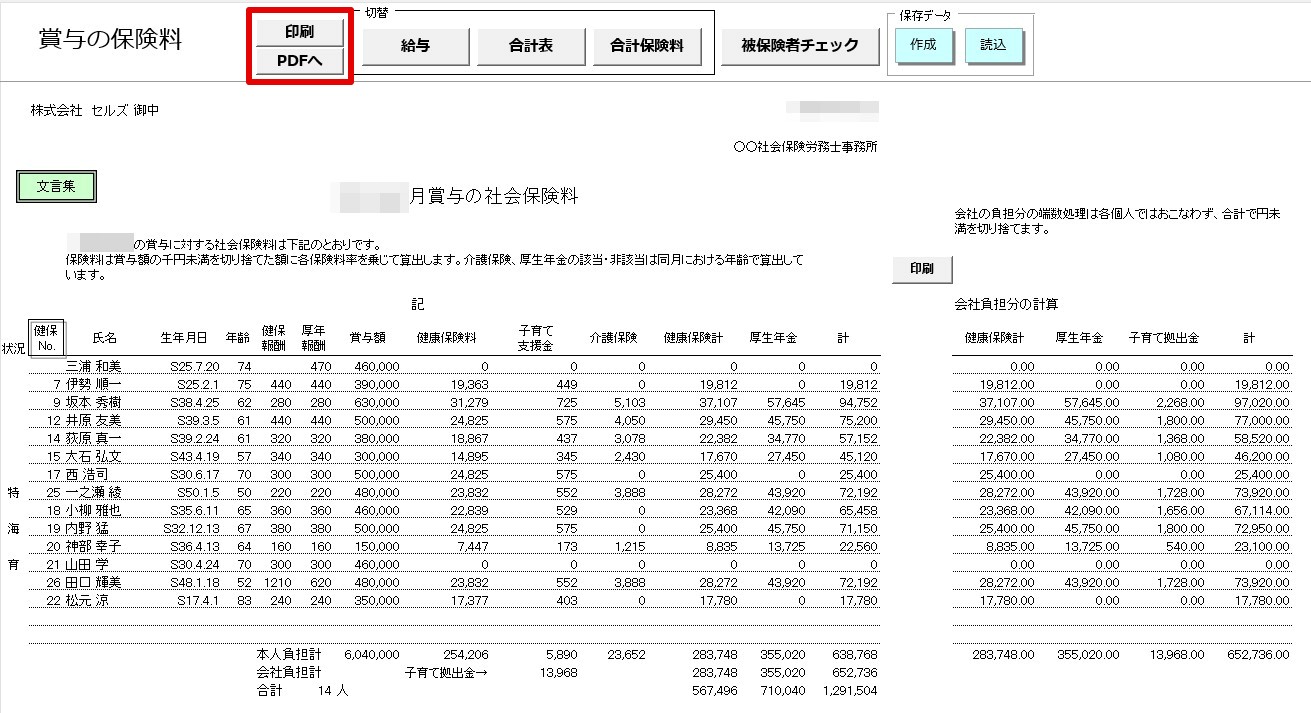The height and width of the screenshot is (713, 1311).
Task: Open the 合計保険料 view
Action: tap(647, 46)
